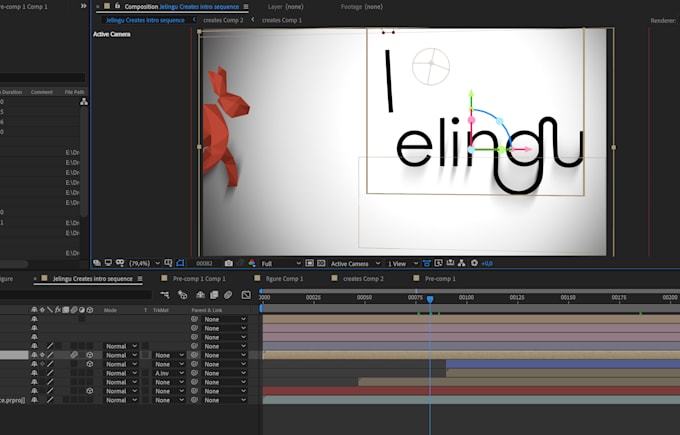Toggle collapse transformations on the selected layer
This screenshot has width=680, height=435.
tap(42, 355)
